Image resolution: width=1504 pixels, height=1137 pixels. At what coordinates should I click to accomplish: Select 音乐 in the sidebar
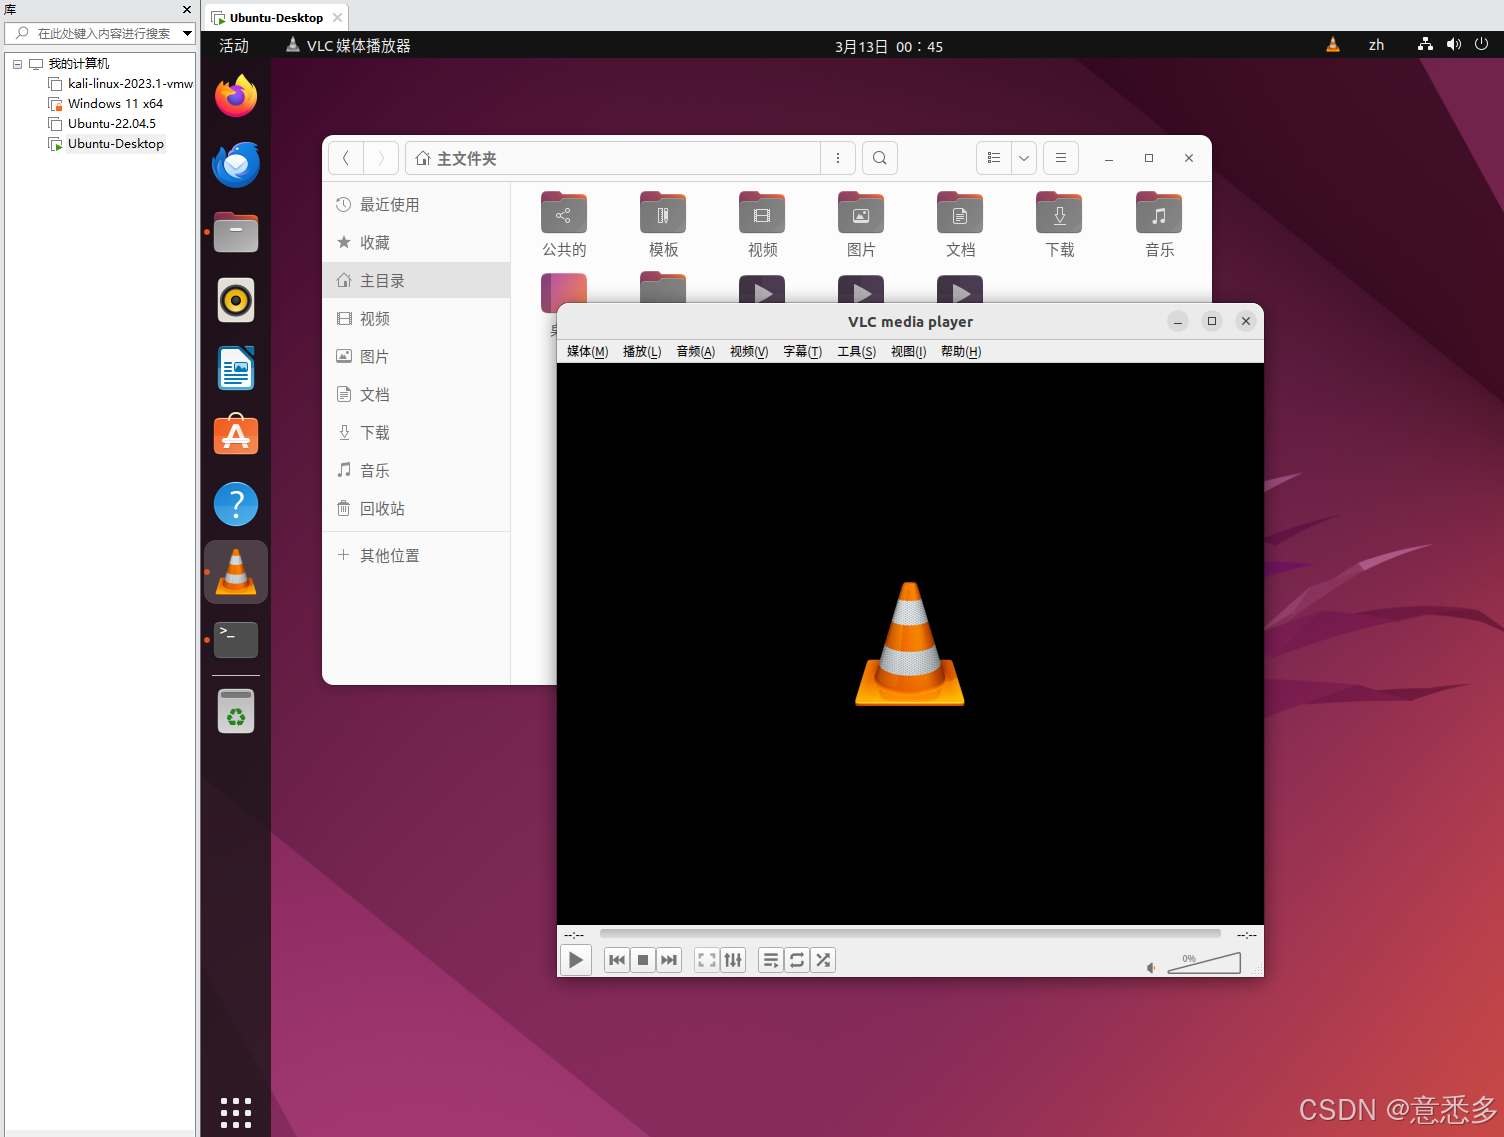click(416, 471)
